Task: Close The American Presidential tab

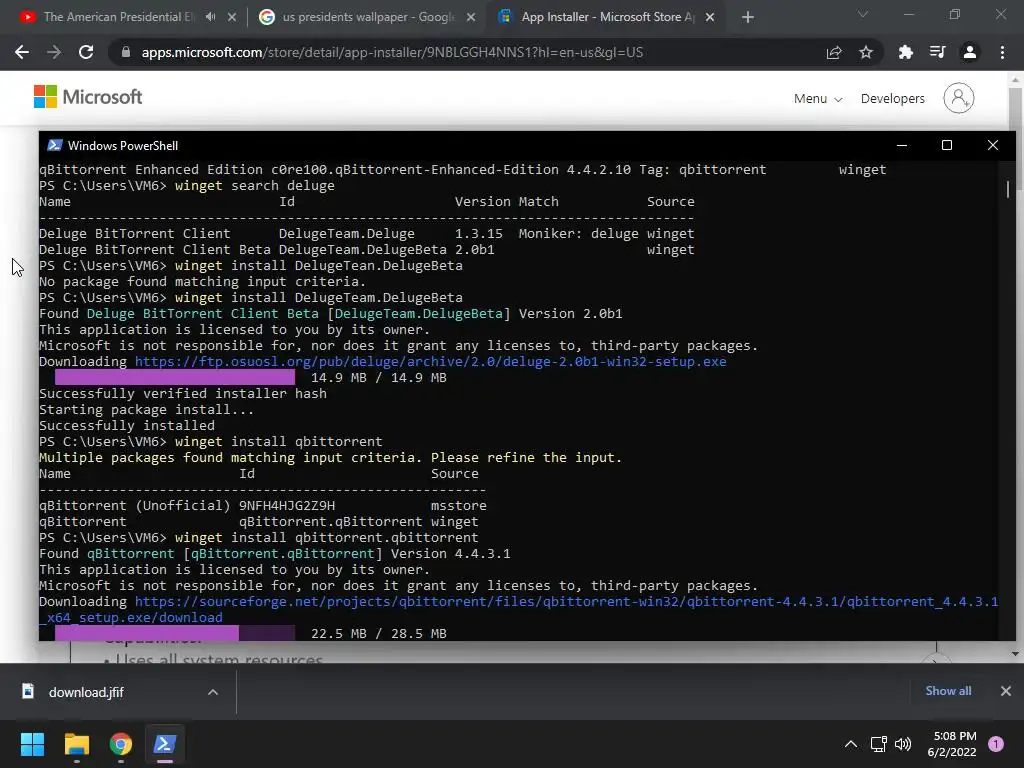Action: (232, 17)
